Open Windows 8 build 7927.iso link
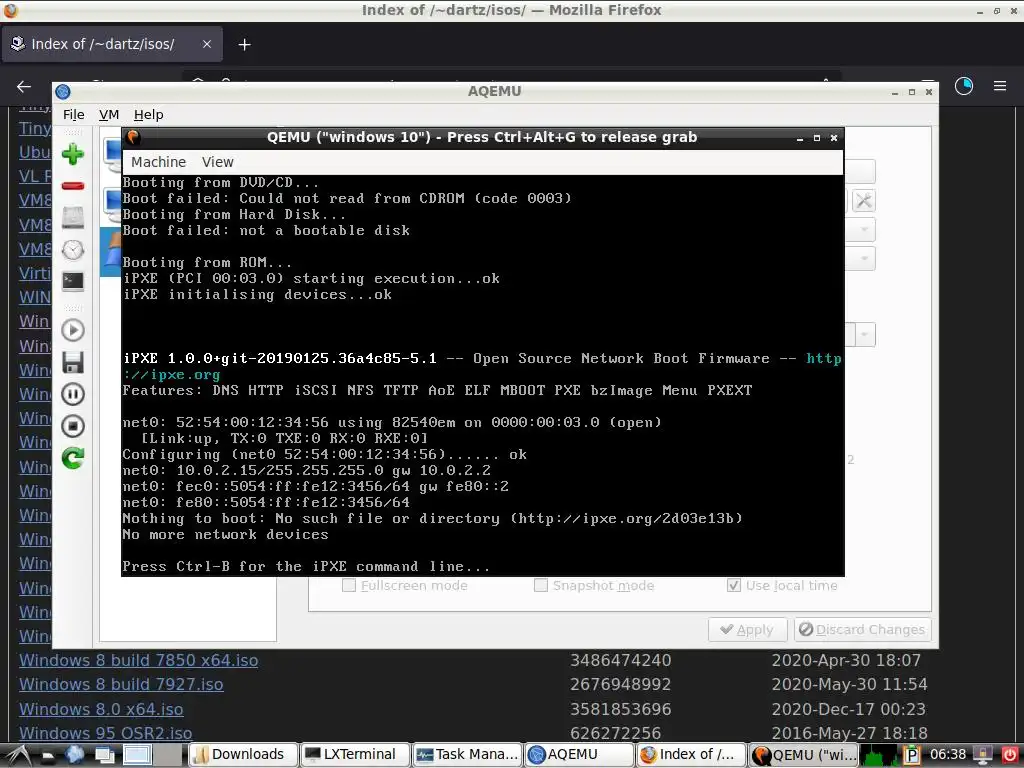1024x768 pixels. click(x=121, y=684)
